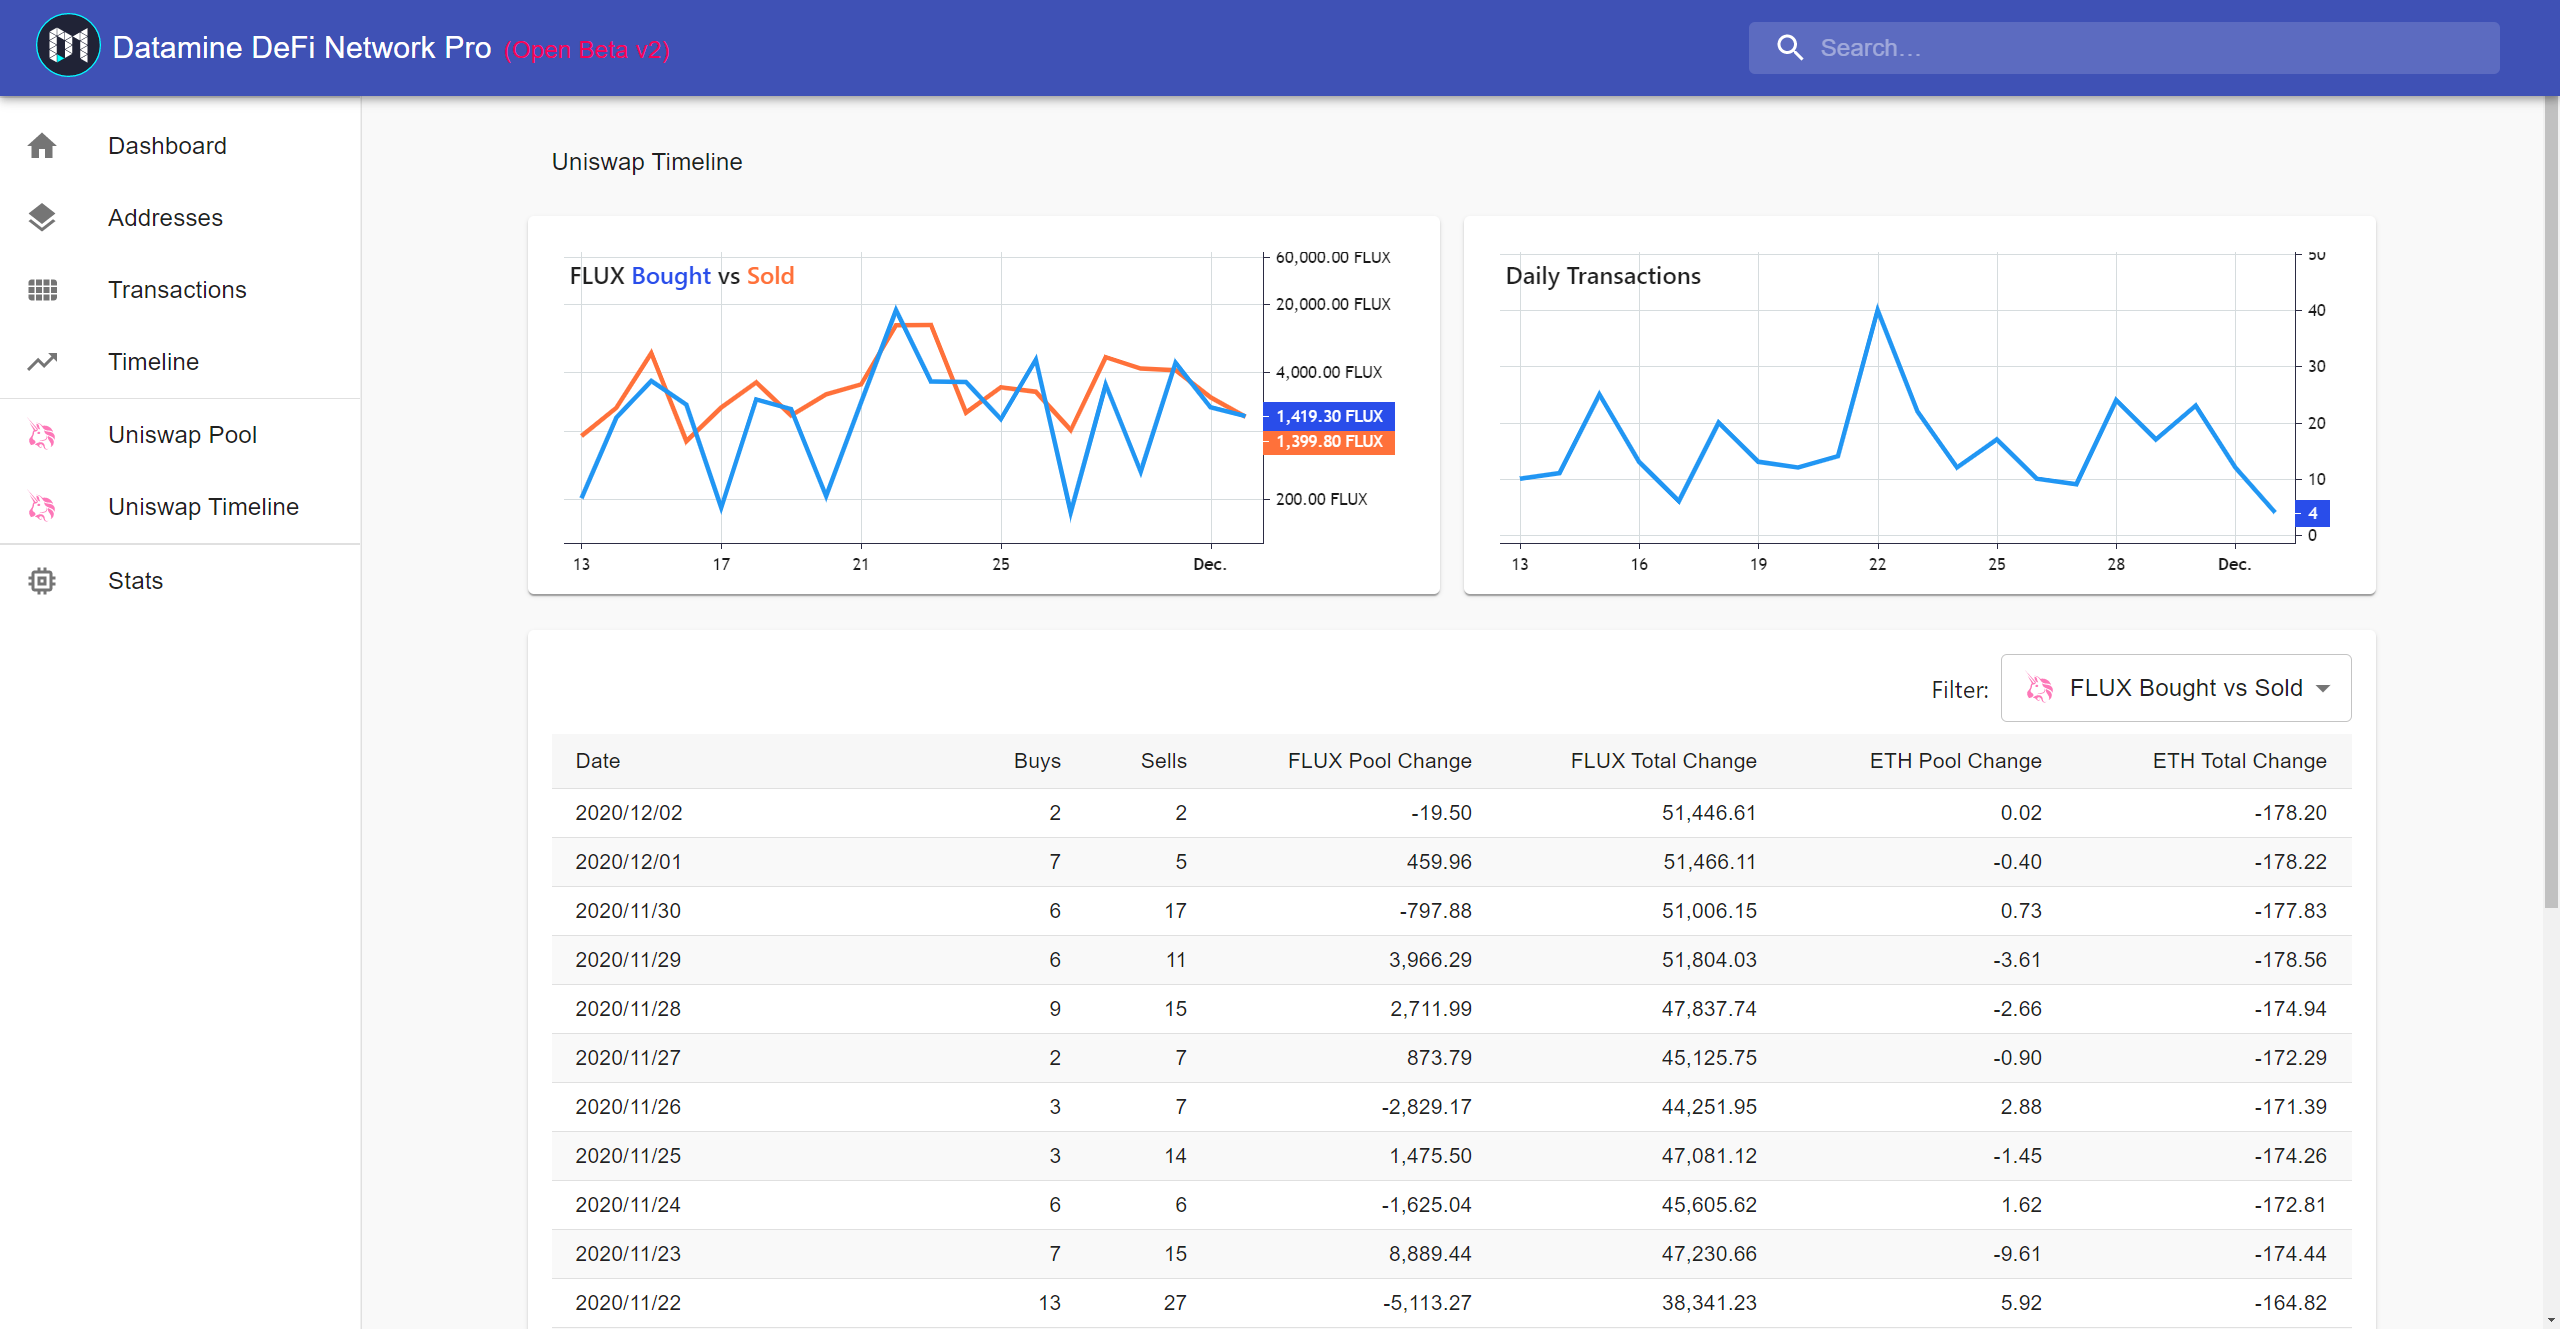Click the Dashboard home icon

click(42, 146)
